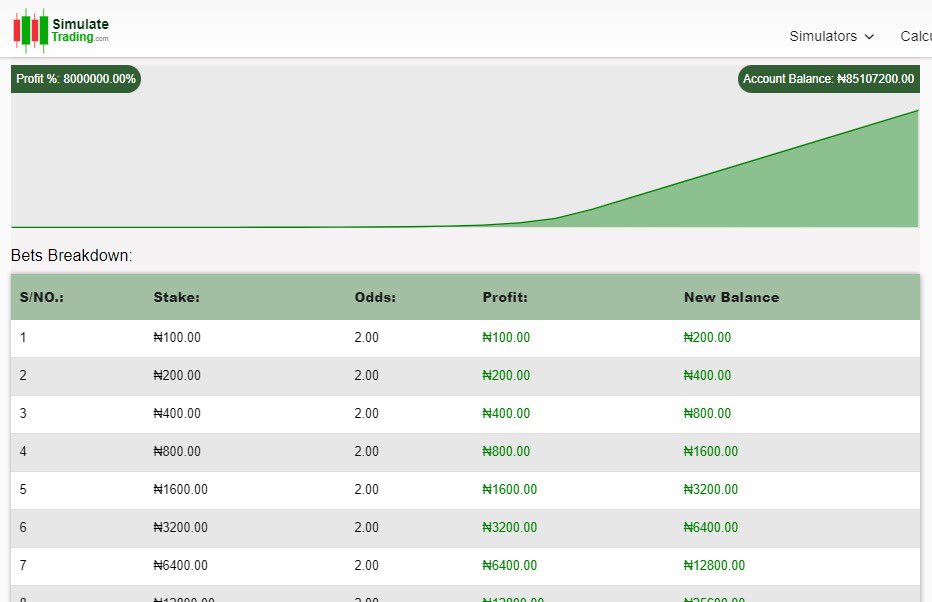Image resolution: width=932 pixels, height=602 pixels.
Task: Select the ₦200.00 stake in row 2
Action: tap(177, 376)
